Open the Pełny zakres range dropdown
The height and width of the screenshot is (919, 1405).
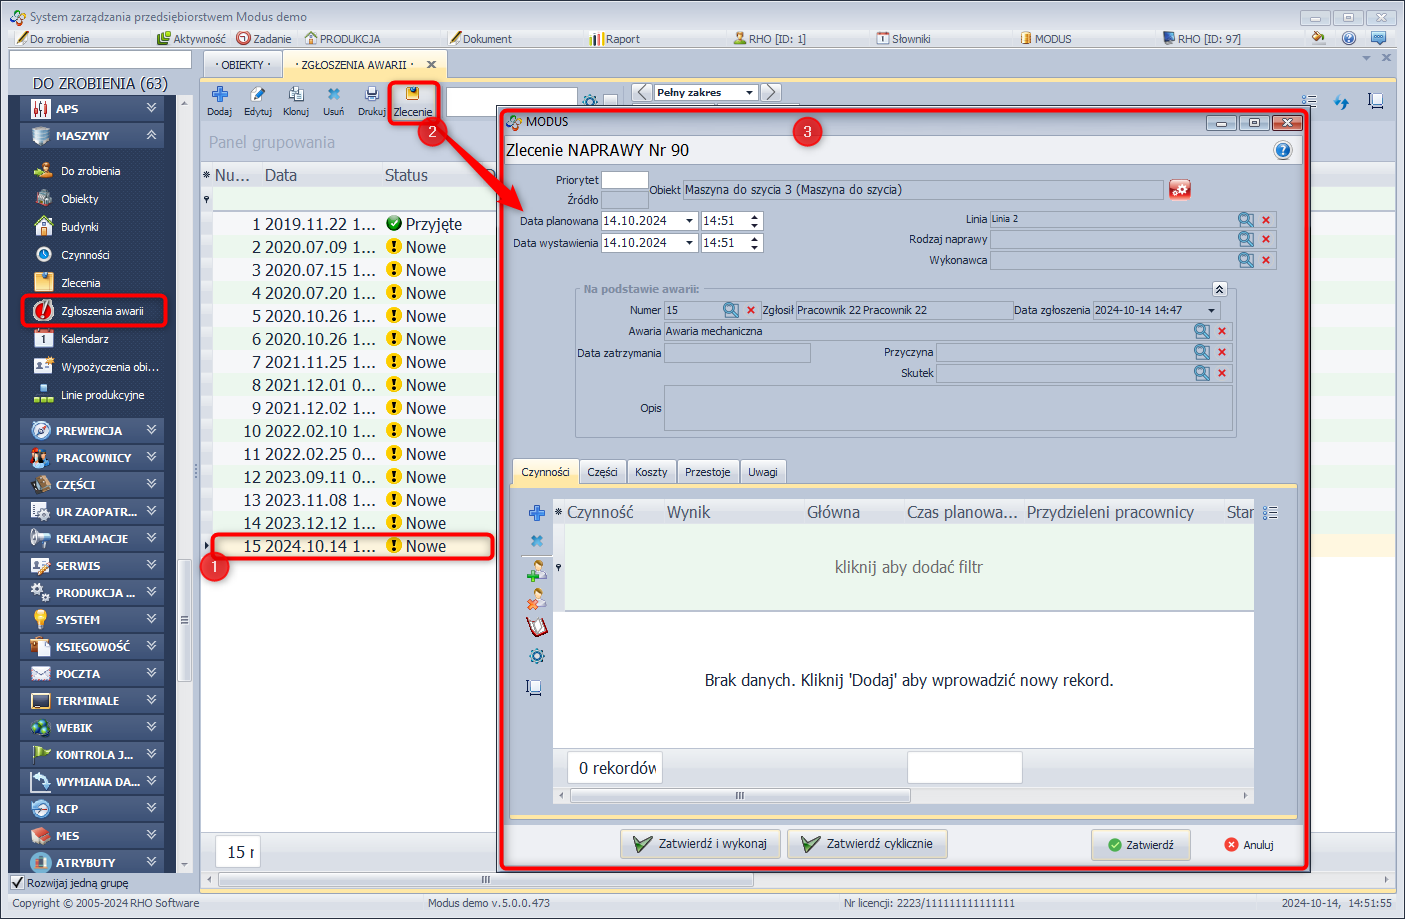pyautogui.click(x=749, y=92)
